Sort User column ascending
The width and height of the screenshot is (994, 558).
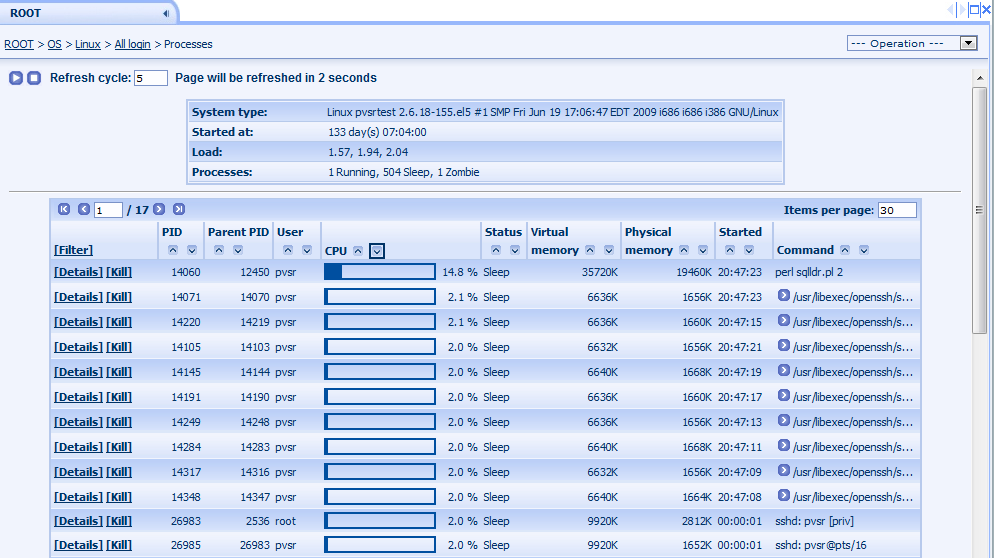pos(288,250)
